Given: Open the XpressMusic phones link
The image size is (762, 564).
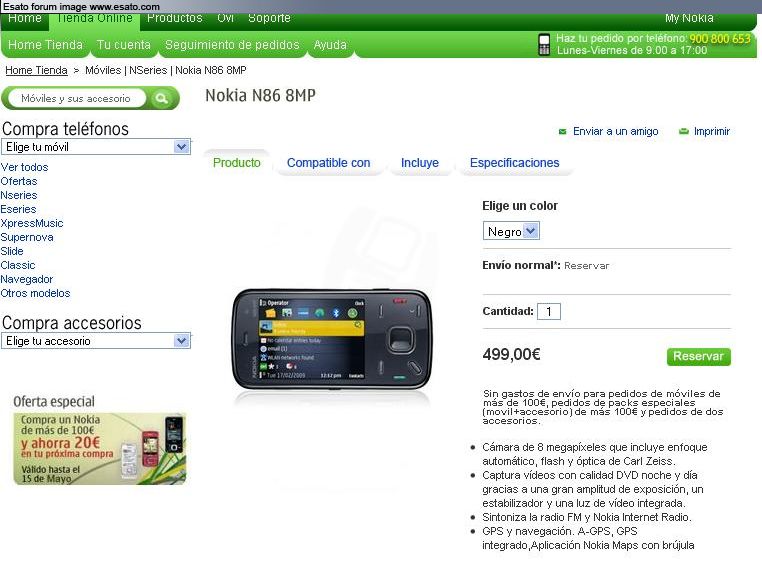Looking at the screenshot, I should click(x=32, y=223).
